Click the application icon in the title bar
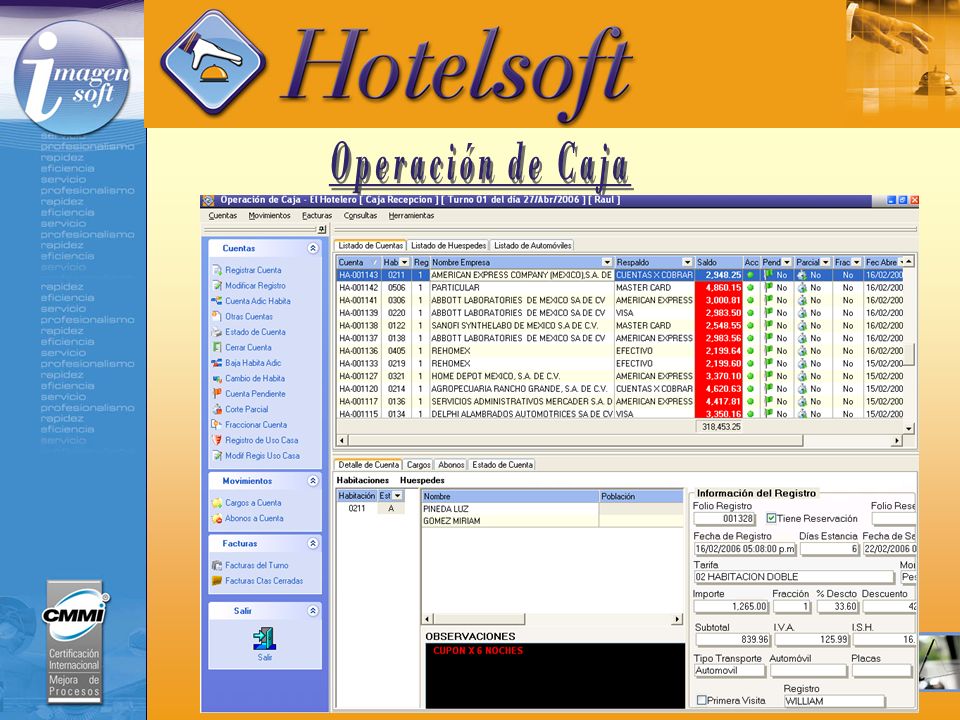 coord(208,201)
